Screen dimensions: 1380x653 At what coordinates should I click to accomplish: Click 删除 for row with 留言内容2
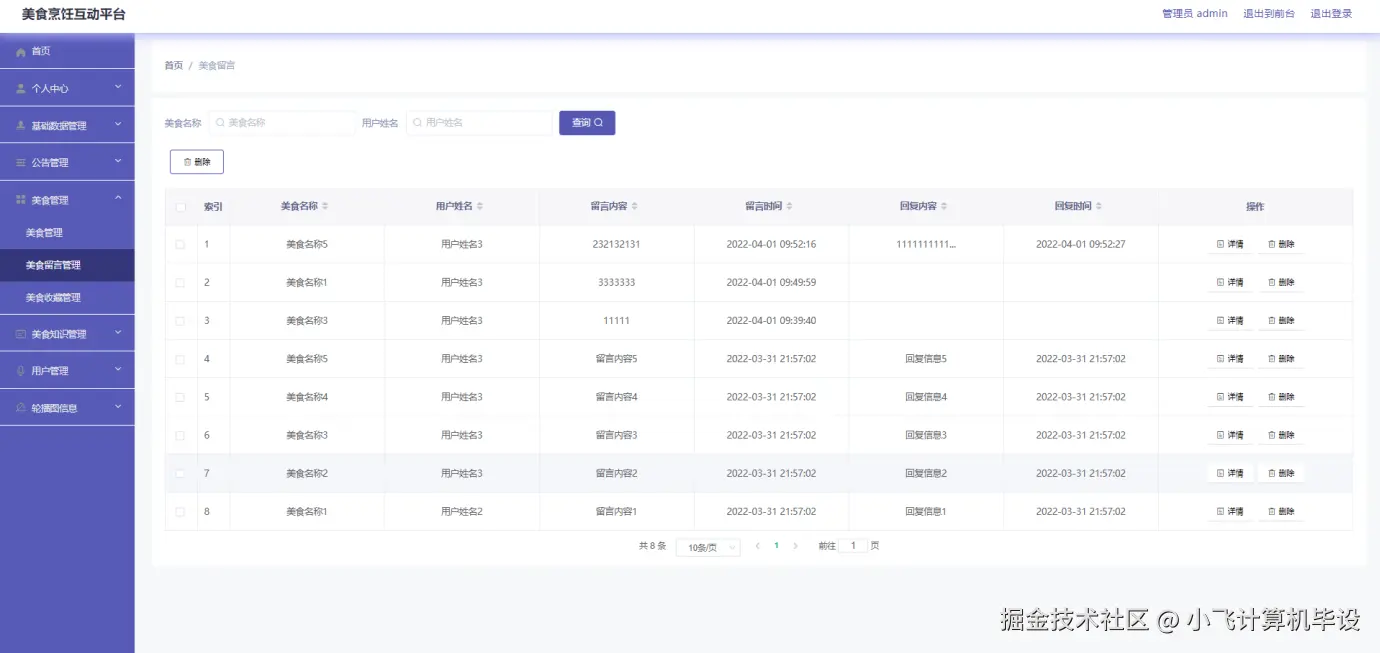click(1281, 474)
